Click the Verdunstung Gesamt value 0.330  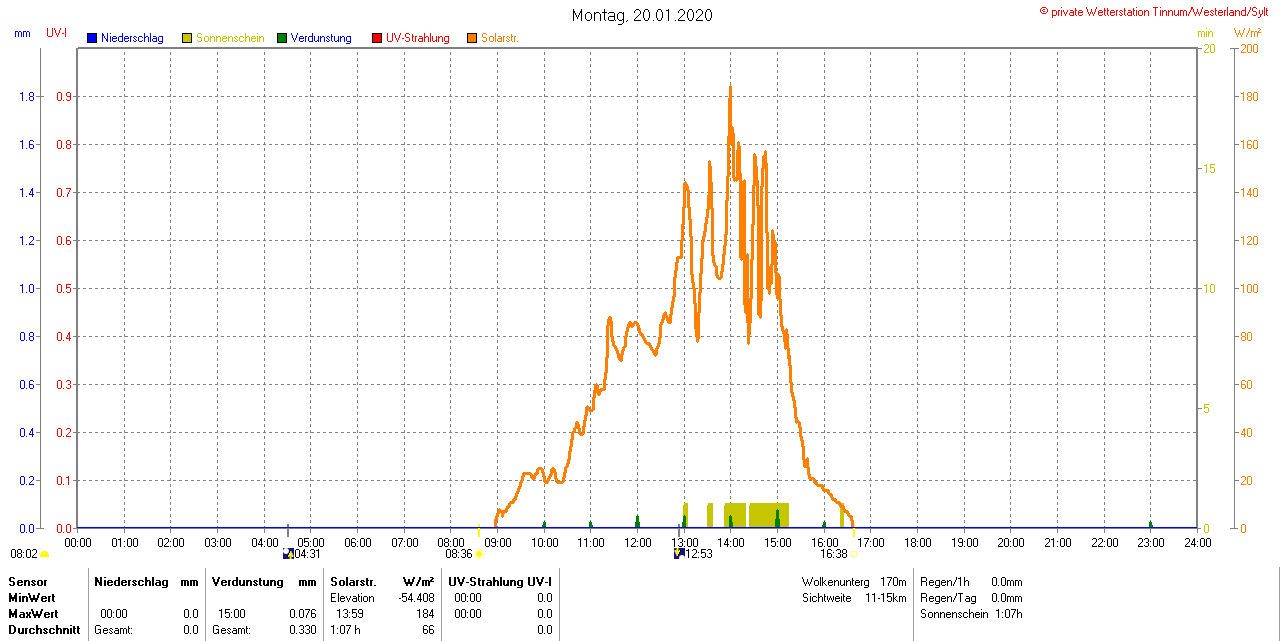pos(302,630)
